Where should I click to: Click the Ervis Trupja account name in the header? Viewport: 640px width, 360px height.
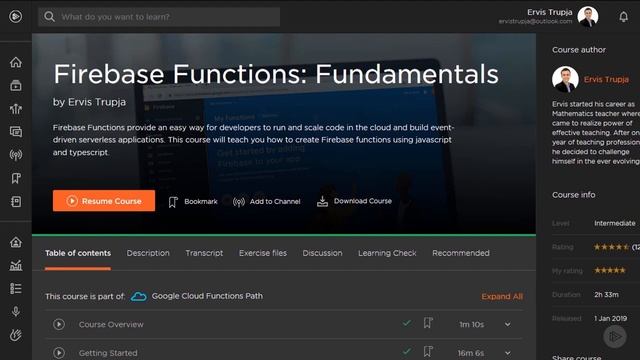tap(549, 12)
